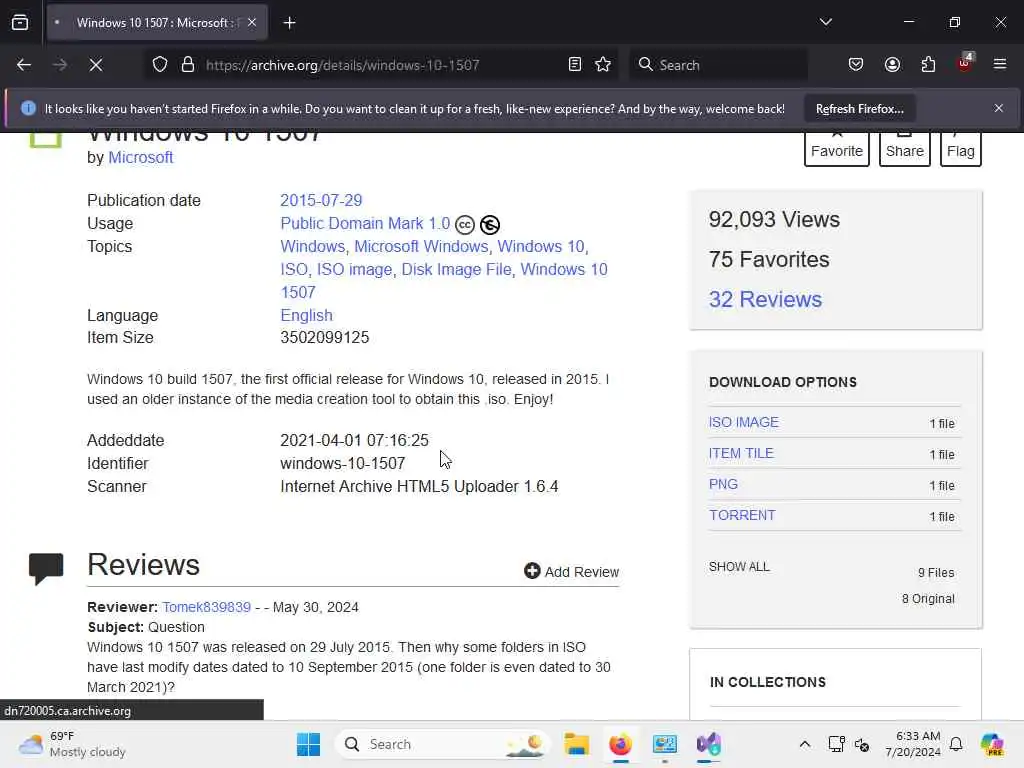Viewport: 1024px width, 768px height.
Task: Click the Creative Commons CC icon
Action: point(464,225)
